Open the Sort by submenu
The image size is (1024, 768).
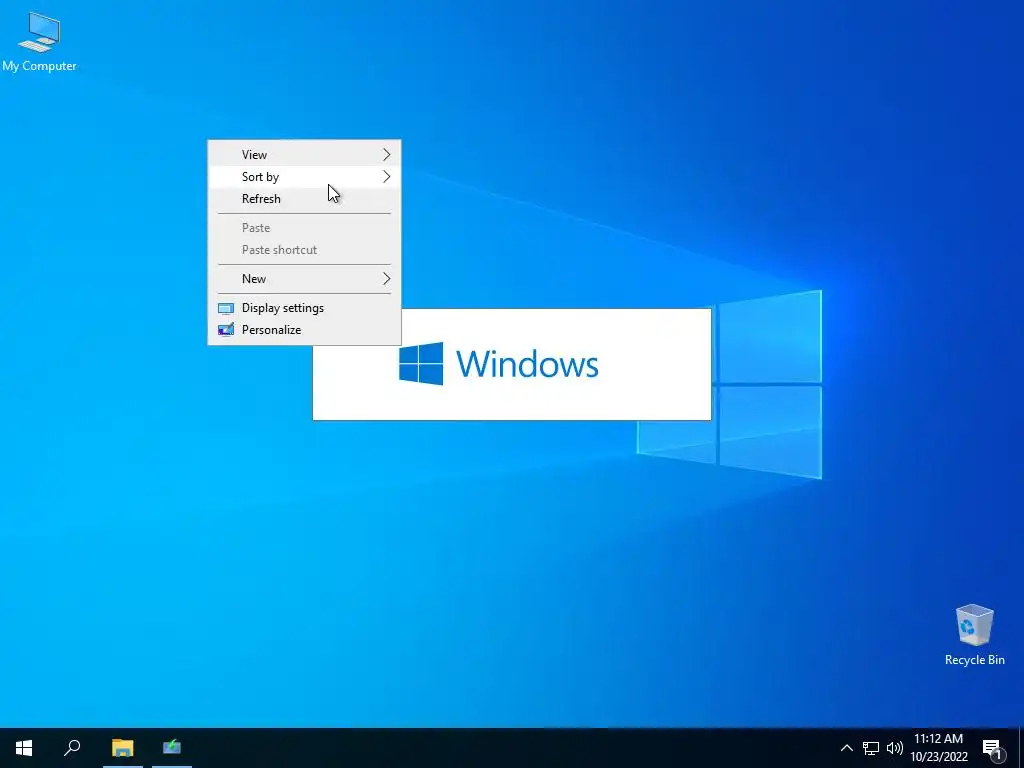[304, 177]
